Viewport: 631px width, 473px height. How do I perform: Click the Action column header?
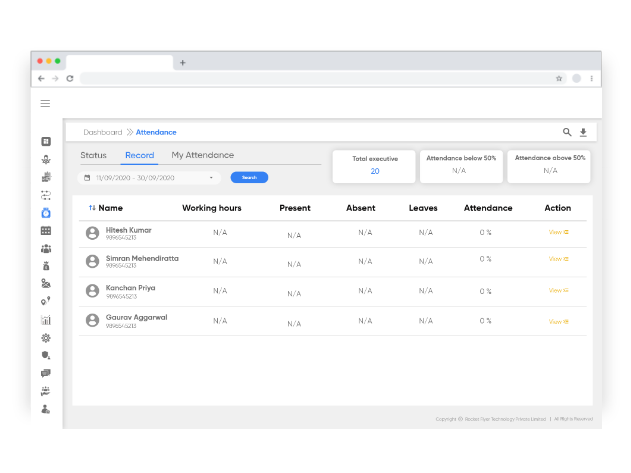click(x=558, y=208)
